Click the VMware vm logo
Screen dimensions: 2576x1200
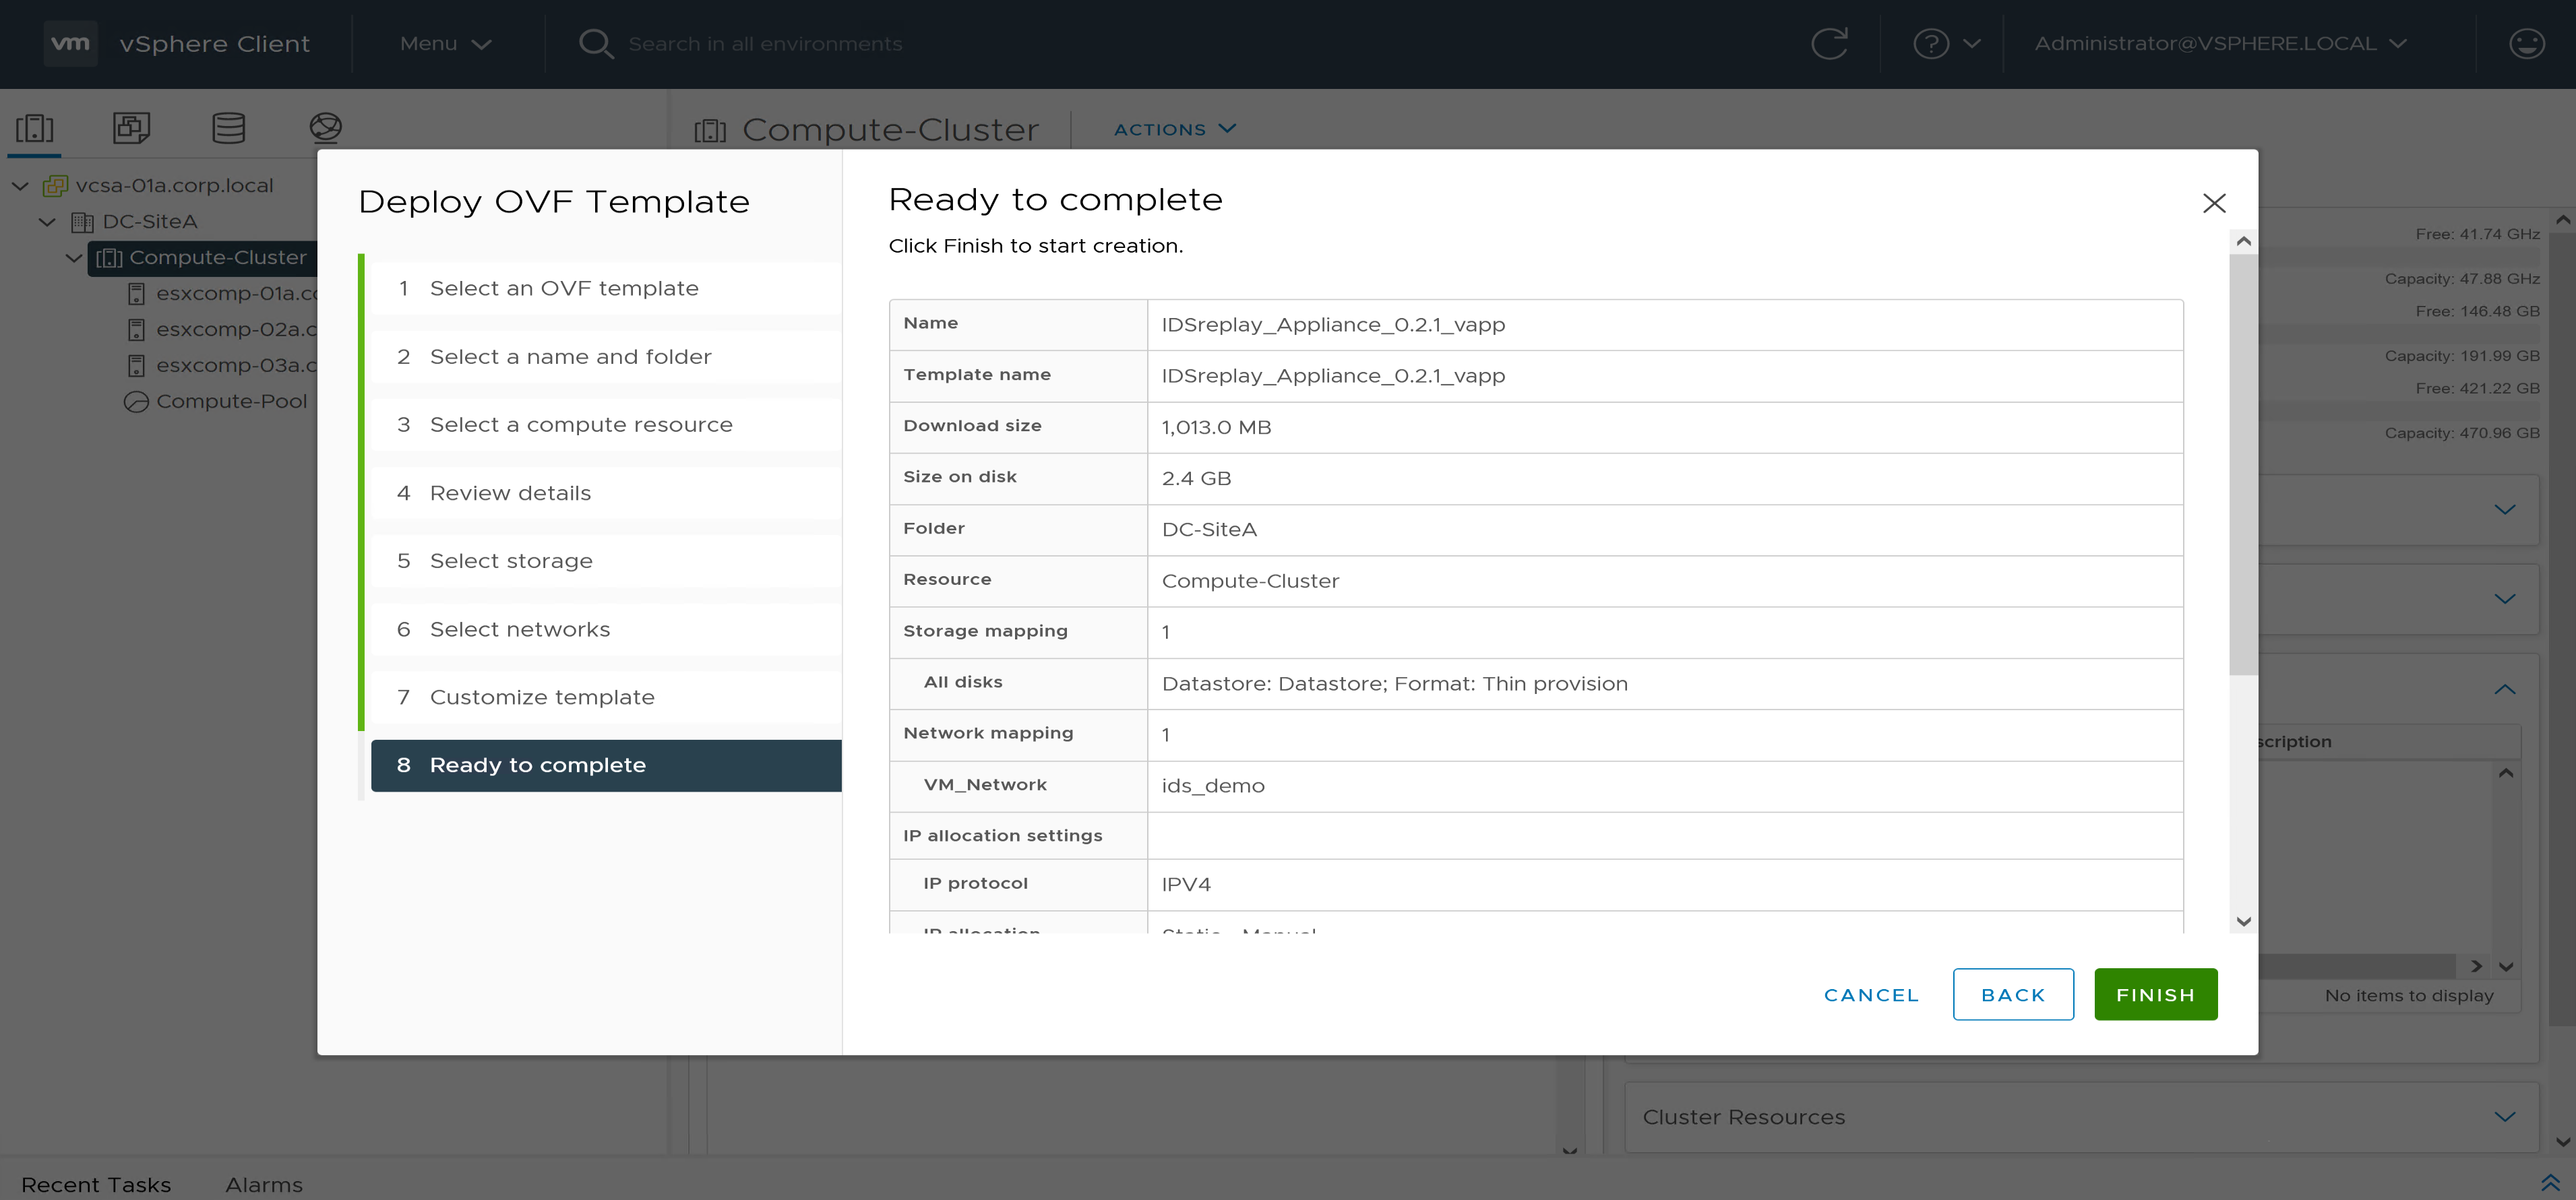click(x=70, y=43)
